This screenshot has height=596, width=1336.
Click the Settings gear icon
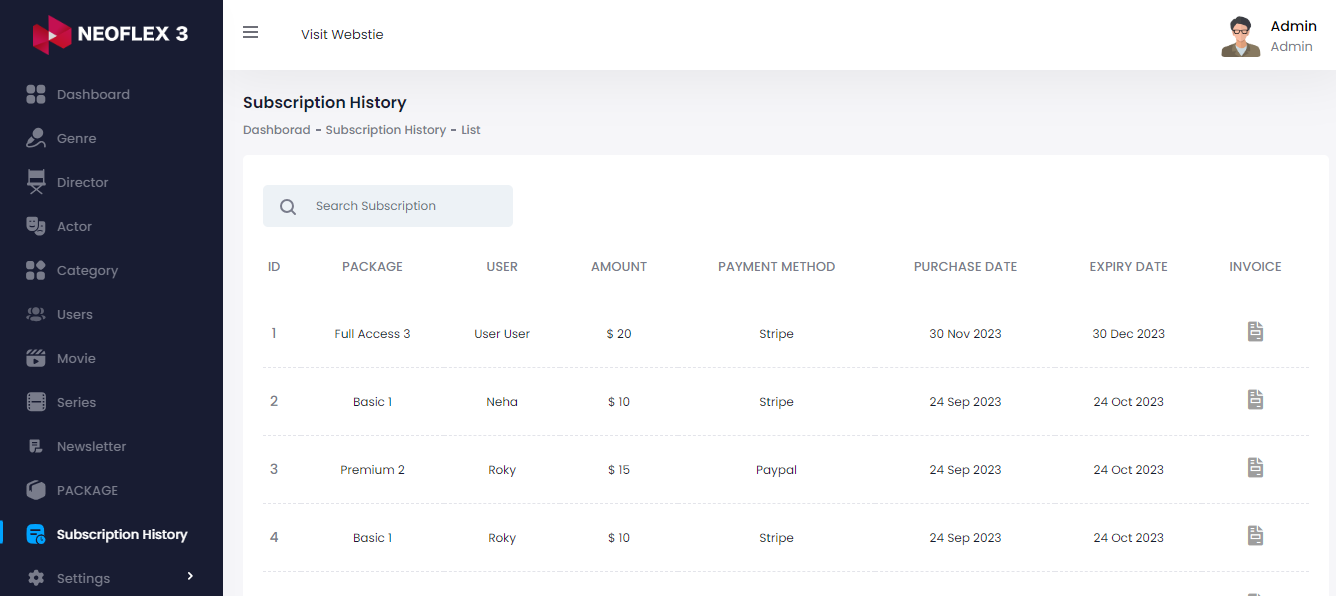[x=36, y=578]
